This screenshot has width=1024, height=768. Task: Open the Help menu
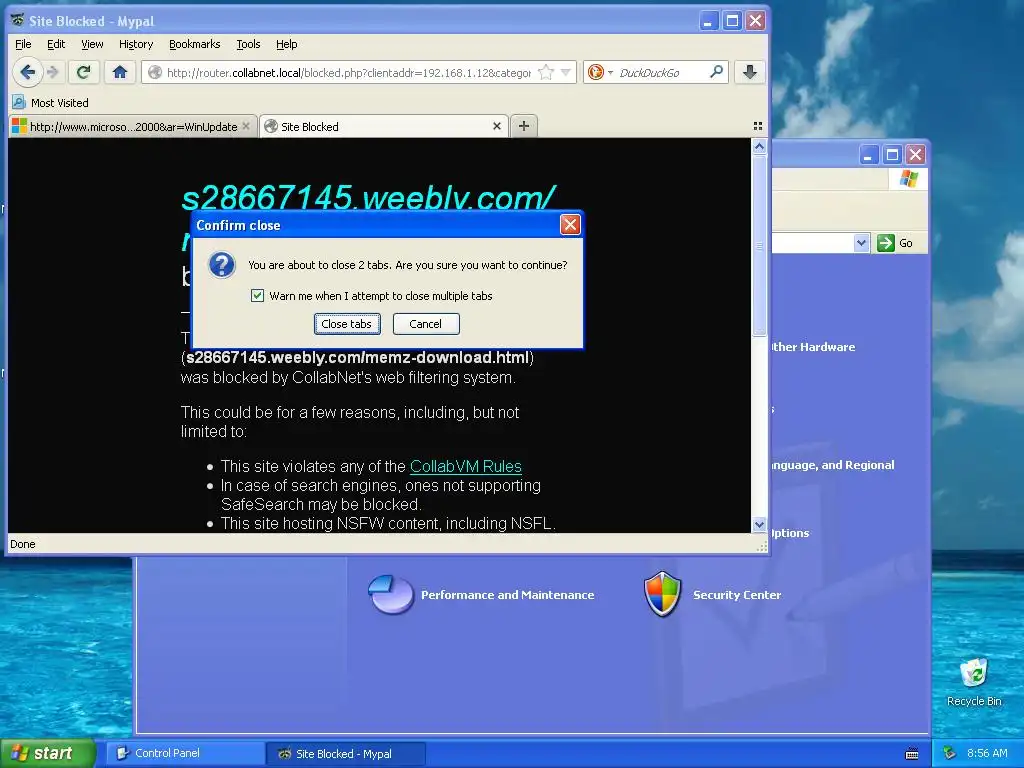click(286, 44)
